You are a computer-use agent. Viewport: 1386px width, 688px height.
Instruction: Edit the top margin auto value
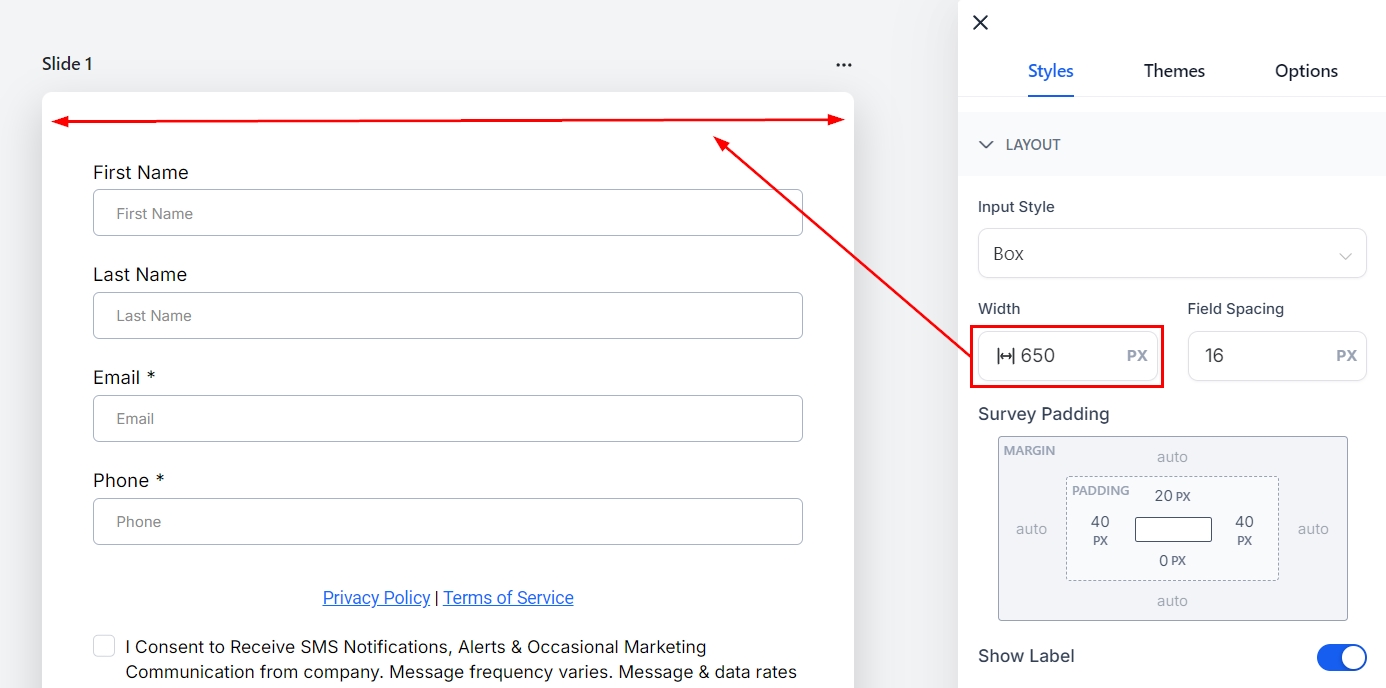(x=1172, y=457)
